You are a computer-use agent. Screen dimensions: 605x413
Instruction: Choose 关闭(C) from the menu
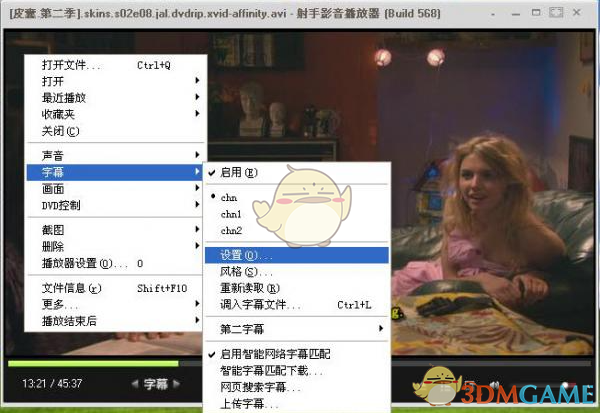(x=115, y=131)
